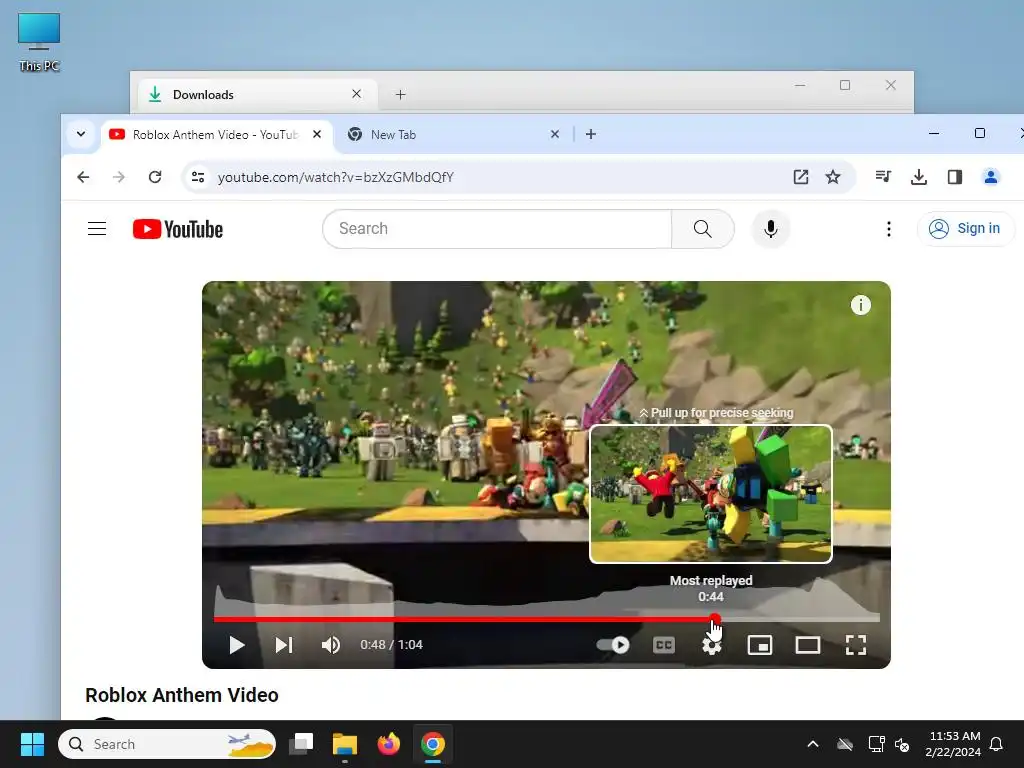Screen dimensions: 1024x768
Task: Toggle the autoplay switch
Action: point(613,645)
